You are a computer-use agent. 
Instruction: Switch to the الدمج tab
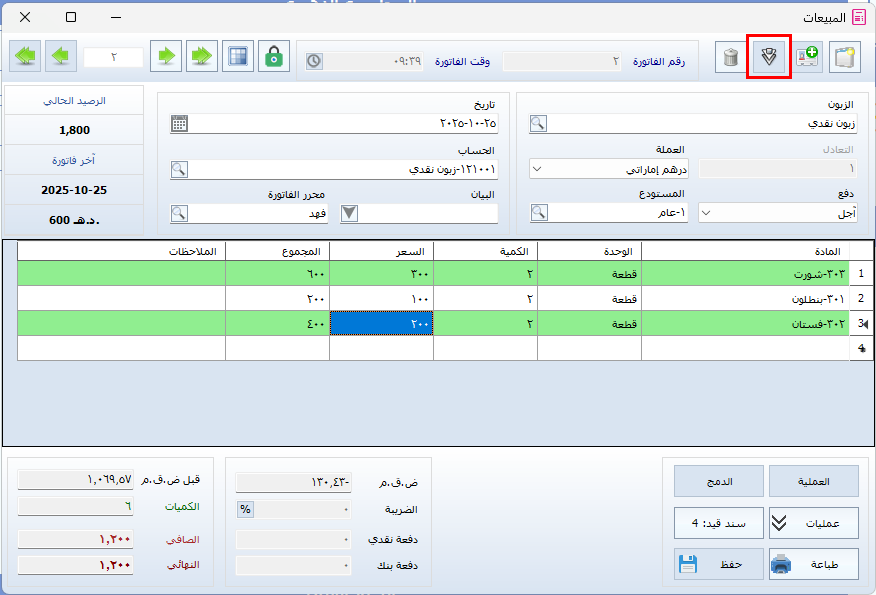(719, 481)
